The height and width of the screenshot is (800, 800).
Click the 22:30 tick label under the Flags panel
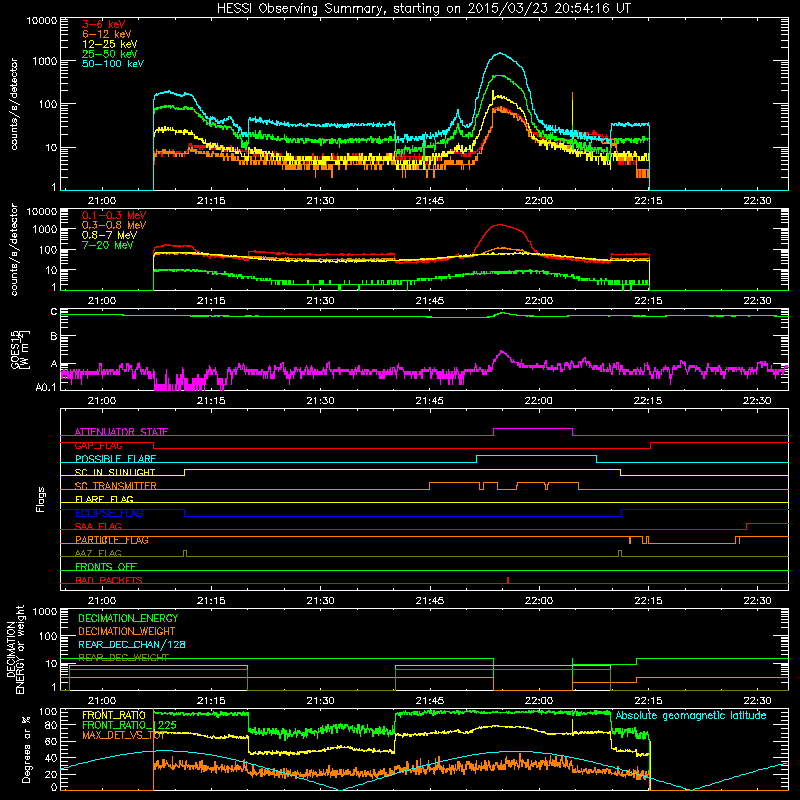coord(757,601)
